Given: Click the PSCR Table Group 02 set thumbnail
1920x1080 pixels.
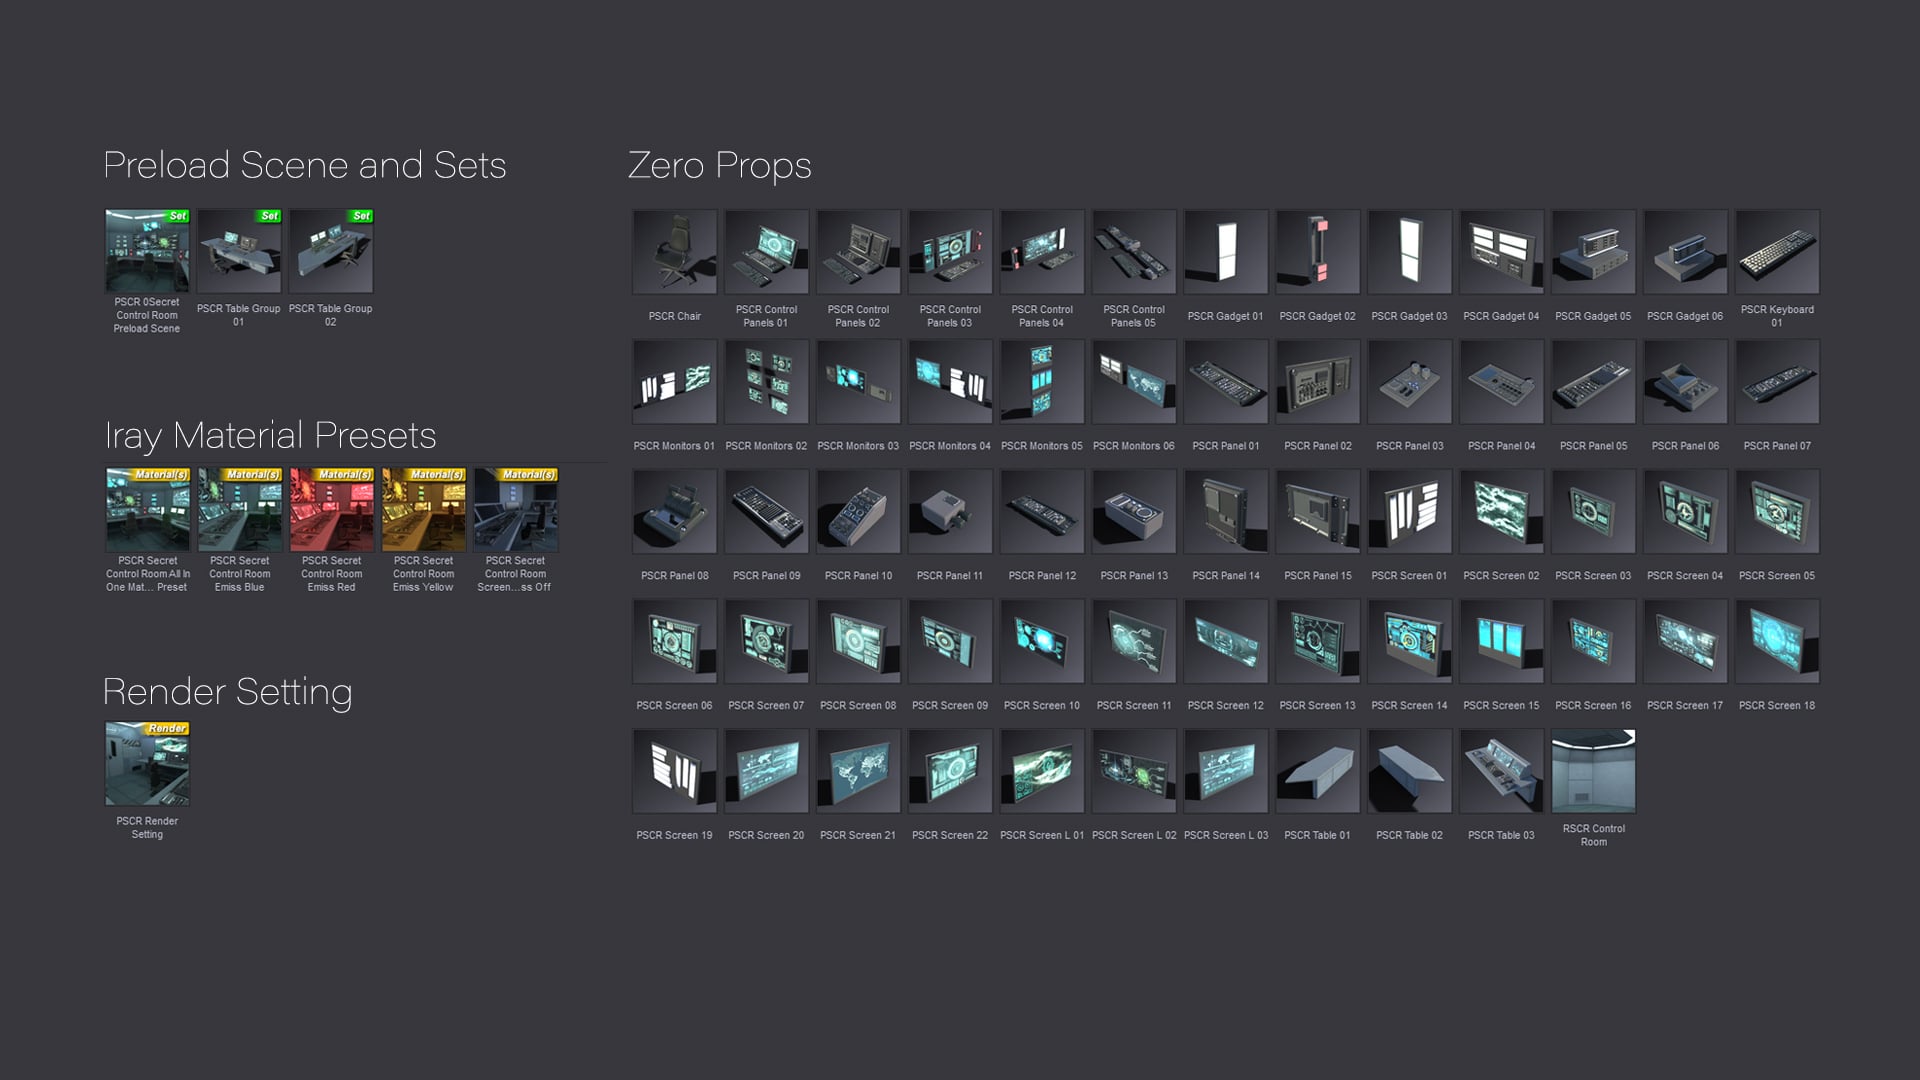Looking at the screenshot, I should click(x=331, y=251).
